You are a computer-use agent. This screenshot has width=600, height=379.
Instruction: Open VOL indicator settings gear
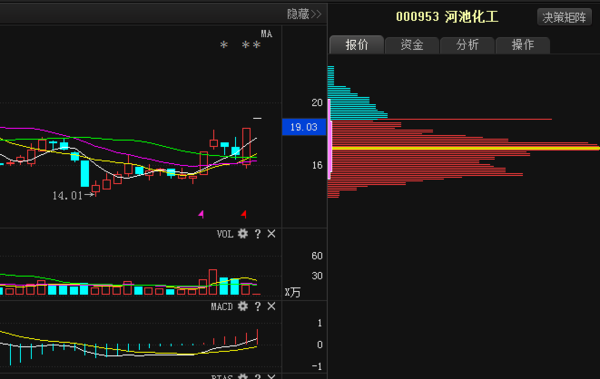[x=243, y=234]
